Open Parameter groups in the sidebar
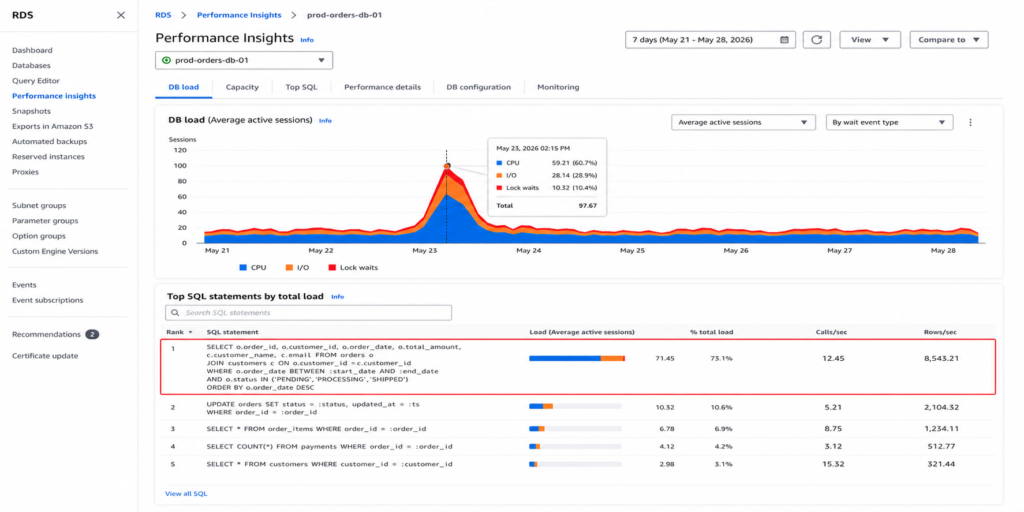 click(x=45, y=221)
